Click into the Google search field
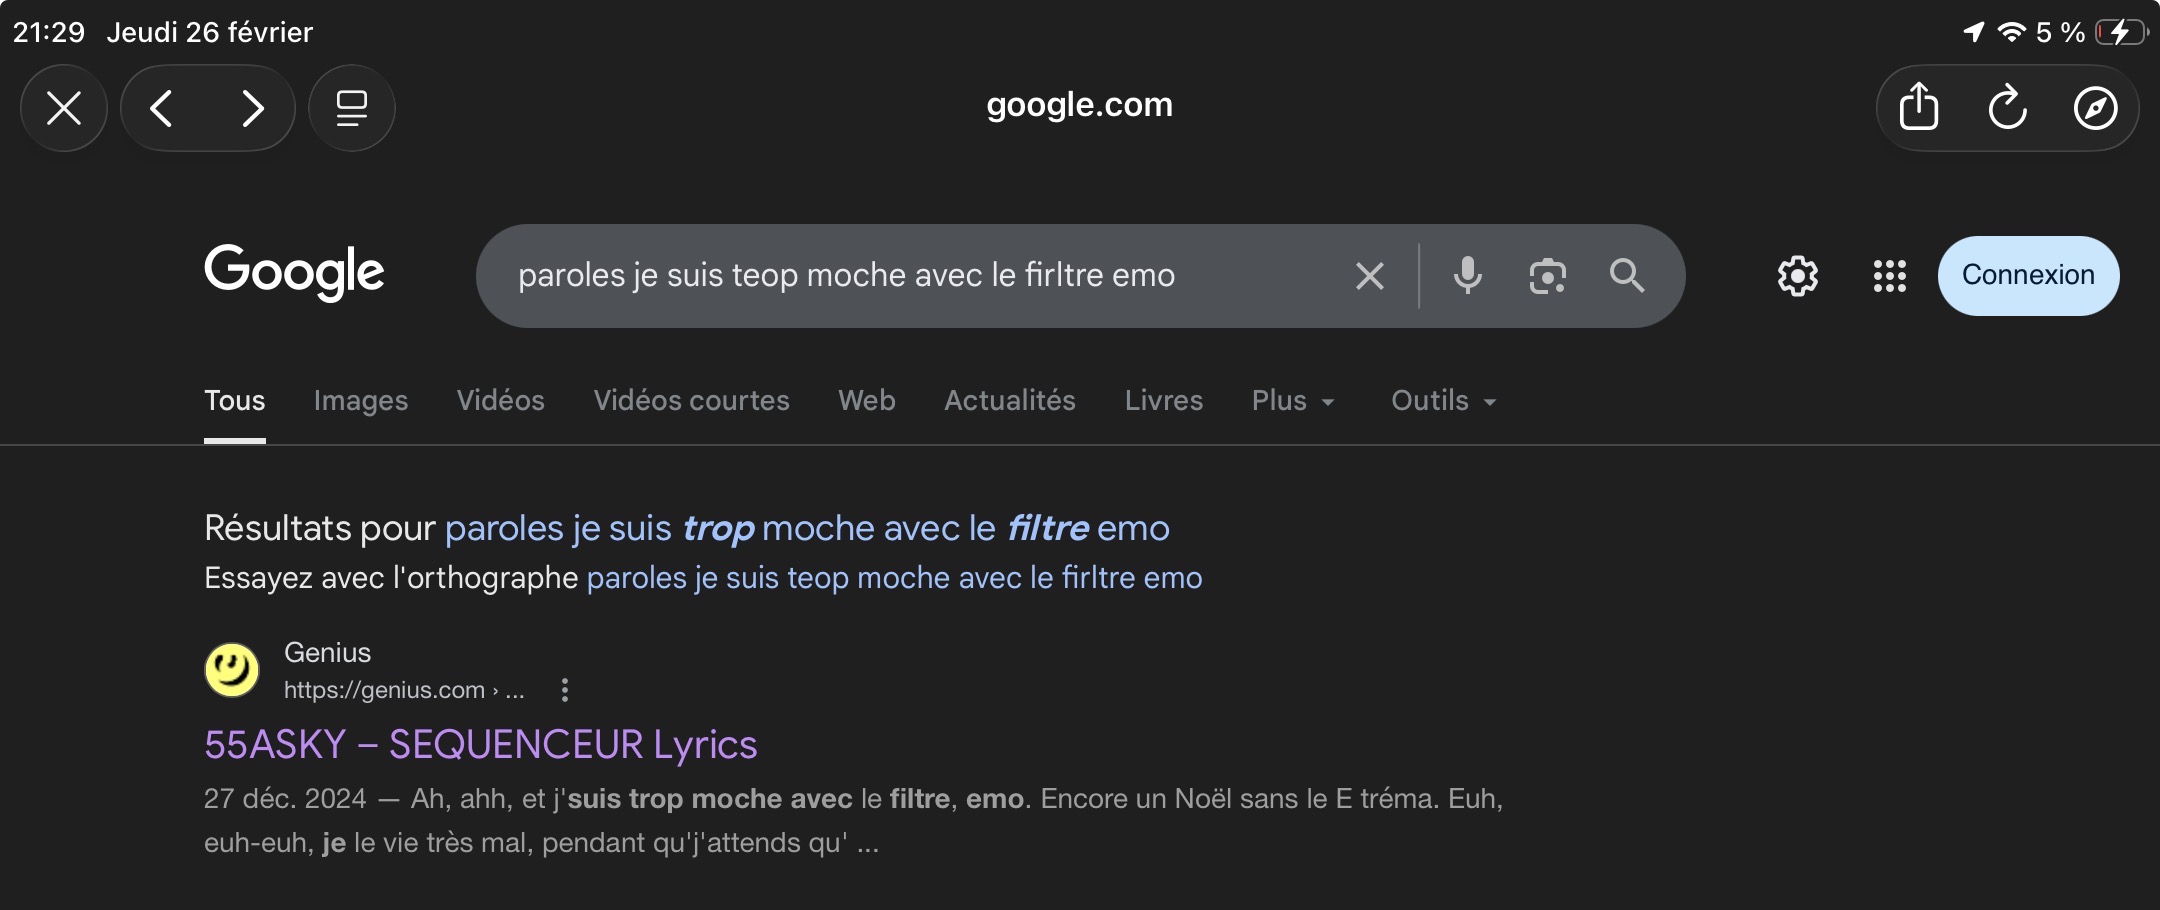Image resolution: width=2160 pixels, height=910 pixels. point(900,276)
